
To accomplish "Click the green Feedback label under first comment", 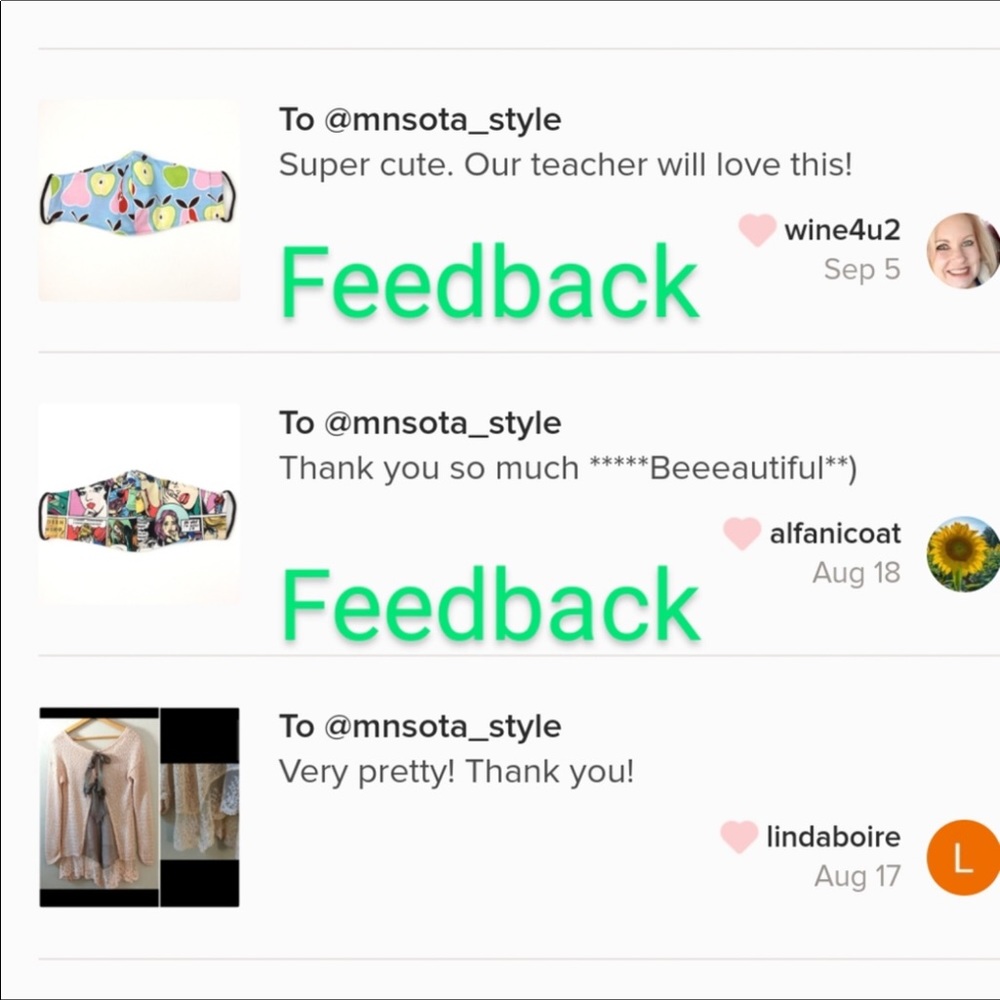I will 490,281.
